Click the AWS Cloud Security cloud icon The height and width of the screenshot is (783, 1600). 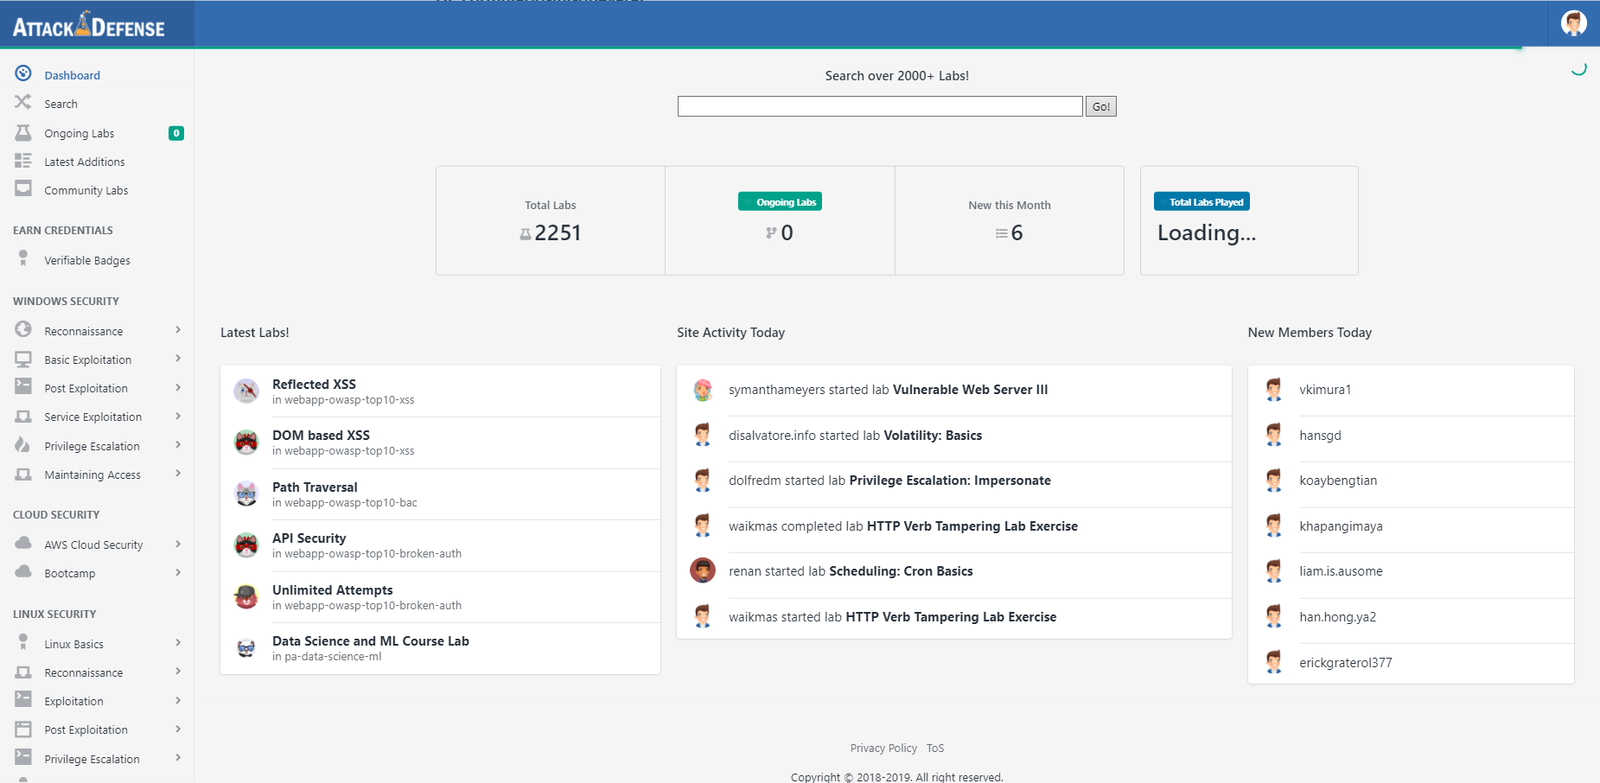pos(23,543)
